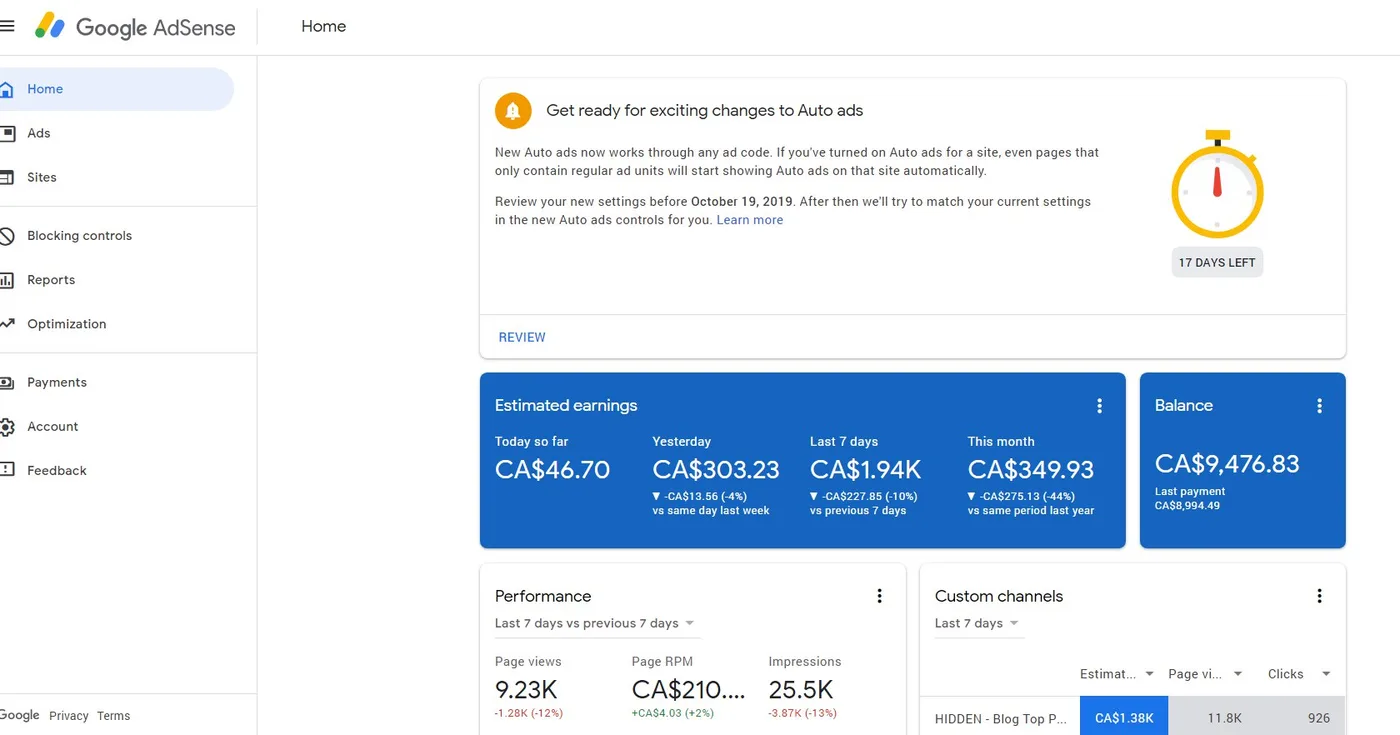The image size is (1400, 735).
Task: Open the hamburger main menu
Action: 7,26
